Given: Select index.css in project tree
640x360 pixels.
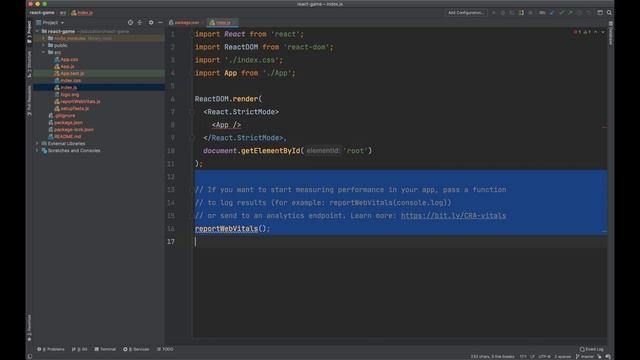Looking at the screenshot, I should (70, 80).
